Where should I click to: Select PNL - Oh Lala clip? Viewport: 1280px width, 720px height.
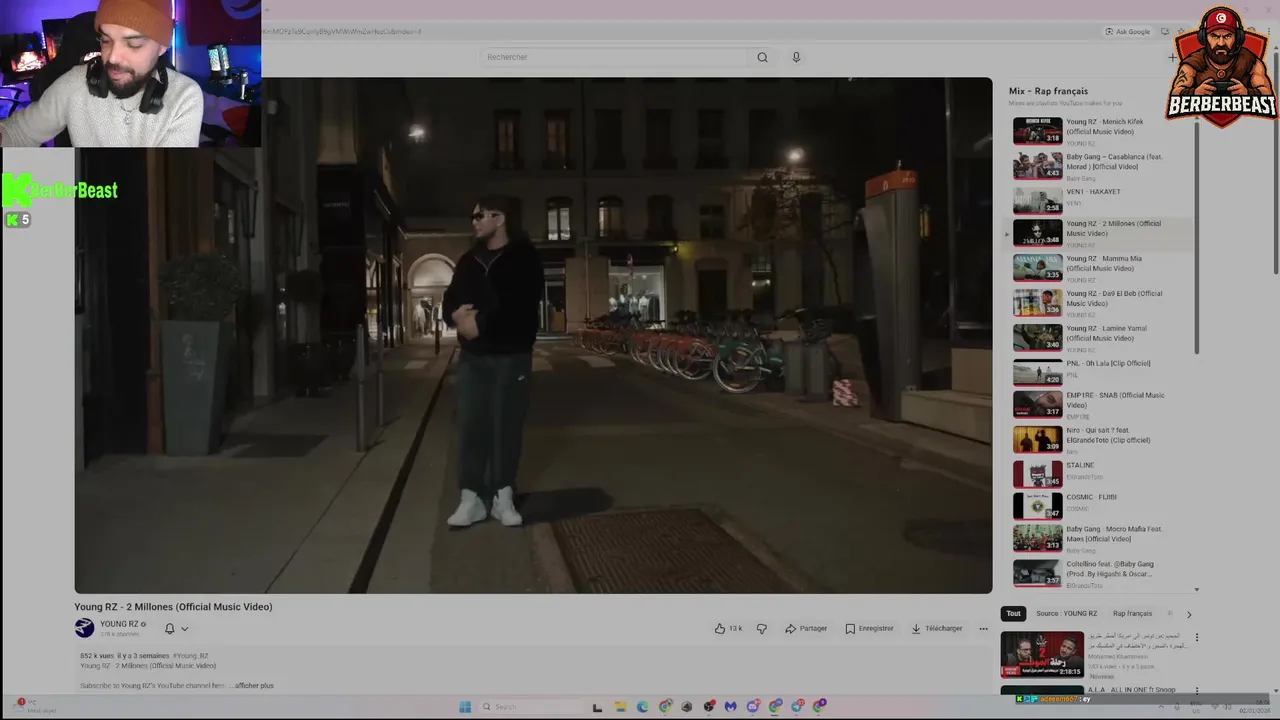pos(1104,372)
